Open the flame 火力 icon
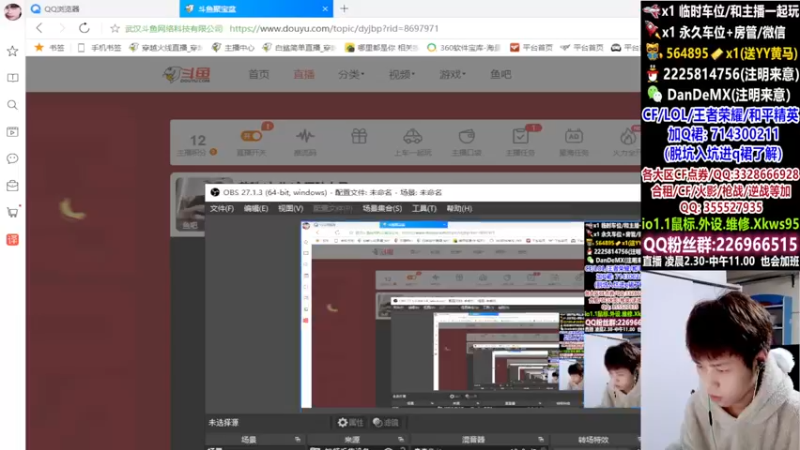This screenshot has height=450, width=800. [628, 136]
